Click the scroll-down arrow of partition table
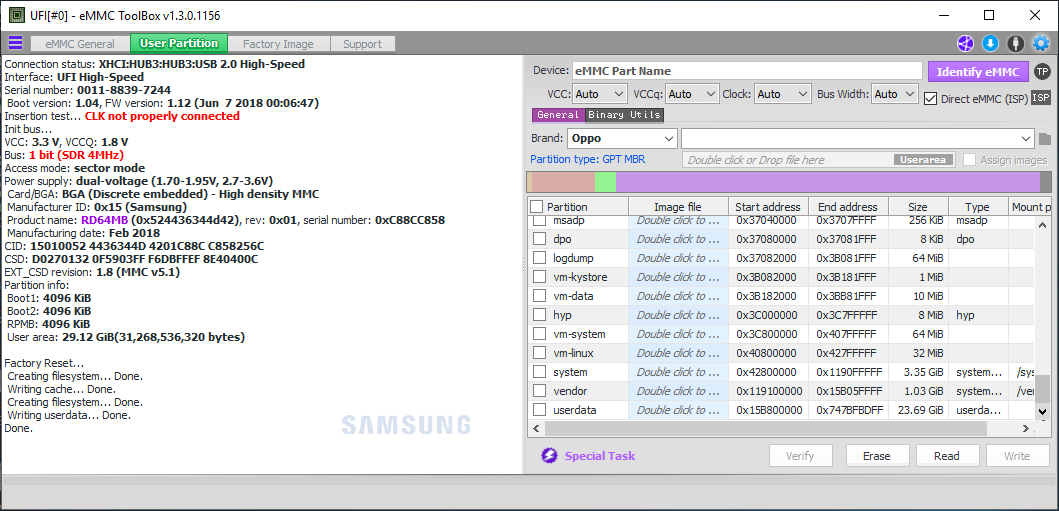 1043,411
